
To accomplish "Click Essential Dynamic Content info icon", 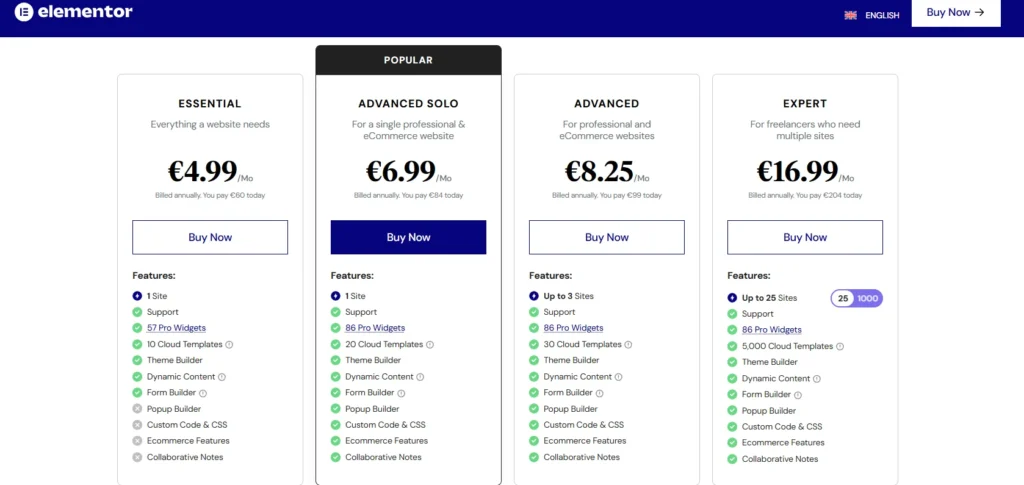I will pos(221,377).
